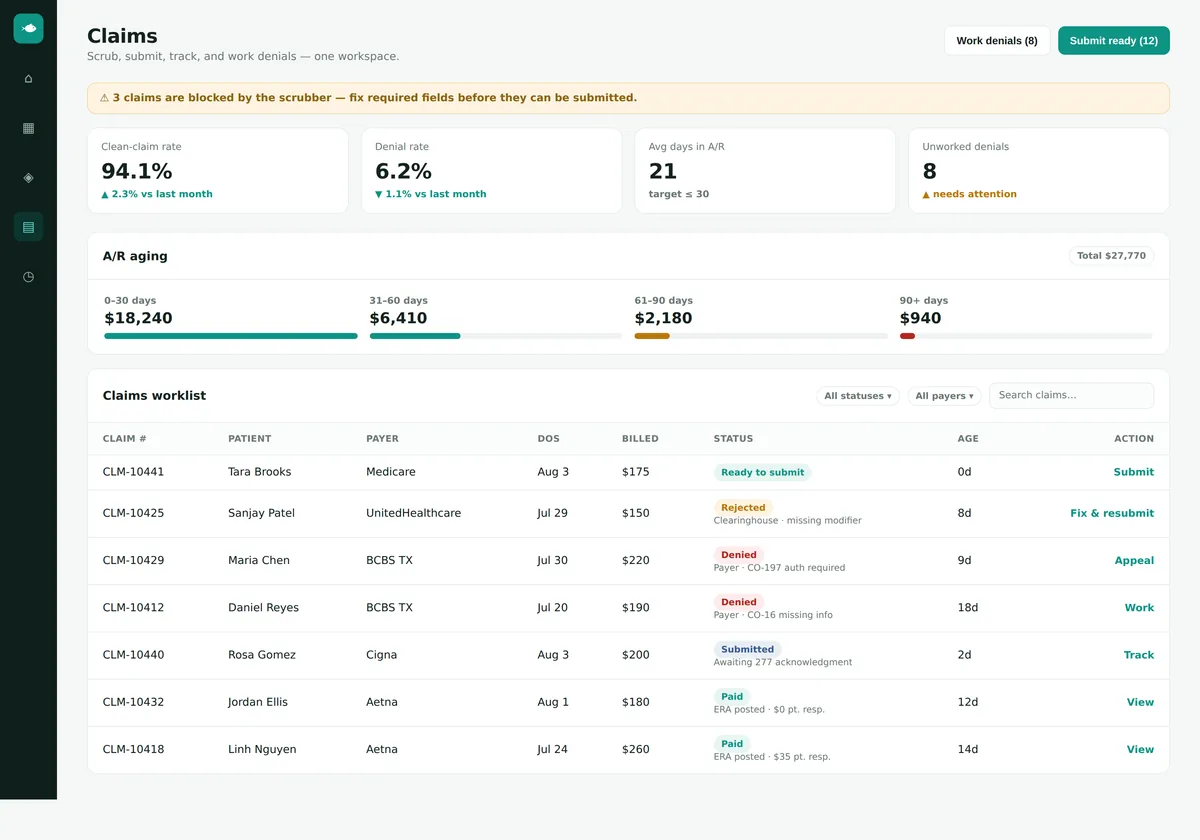This screenshot has width=1200, height=840.
Task: Click the Submitted status badge
Action: tap(748, 649)
